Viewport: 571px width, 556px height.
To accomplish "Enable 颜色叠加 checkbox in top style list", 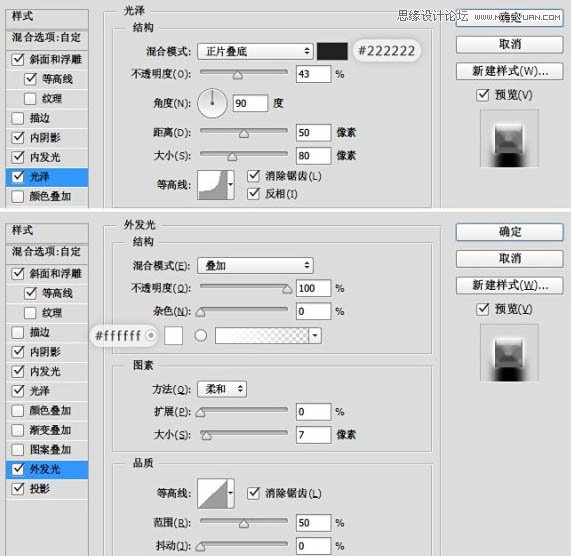I will (x=17, y=197).
